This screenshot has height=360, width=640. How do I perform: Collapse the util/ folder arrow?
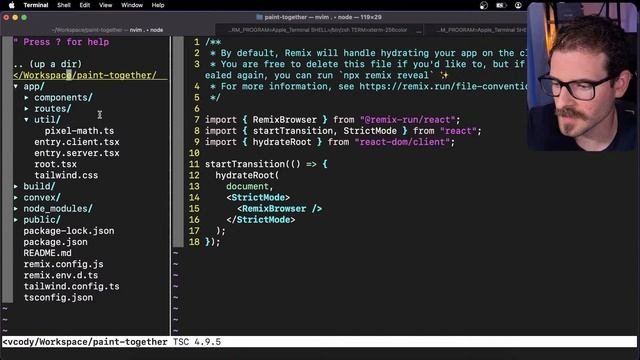27,120
